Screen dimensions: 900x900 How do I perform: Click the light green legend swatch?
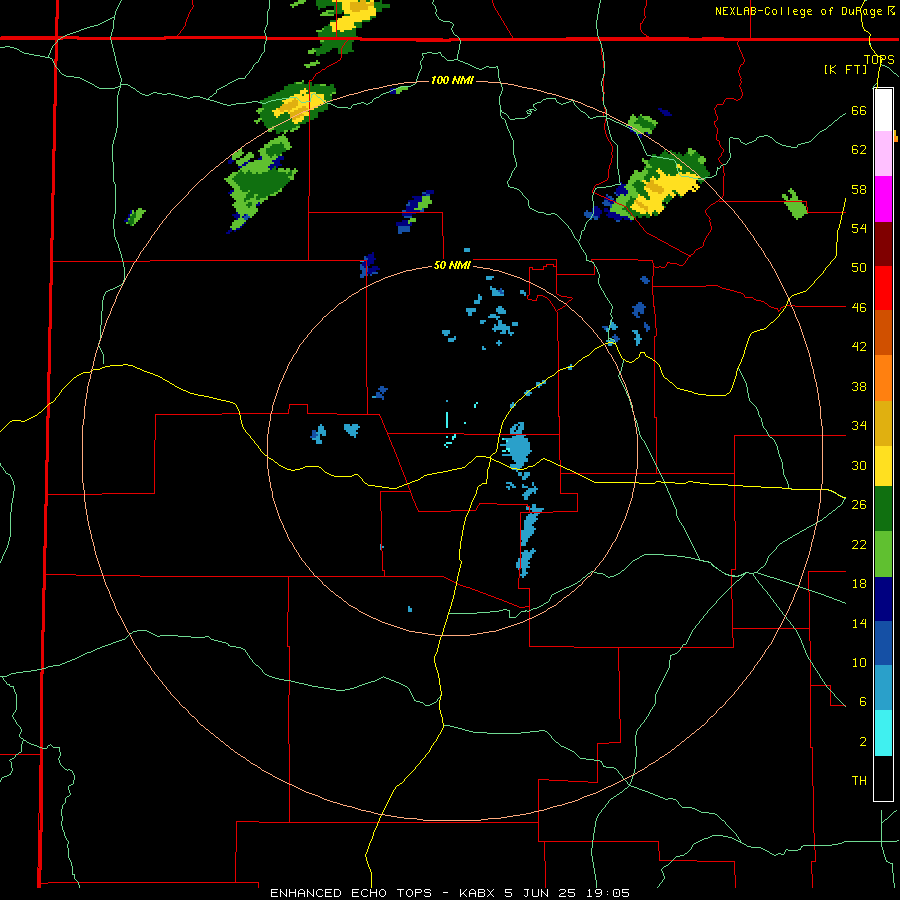(x=883, y=554)
